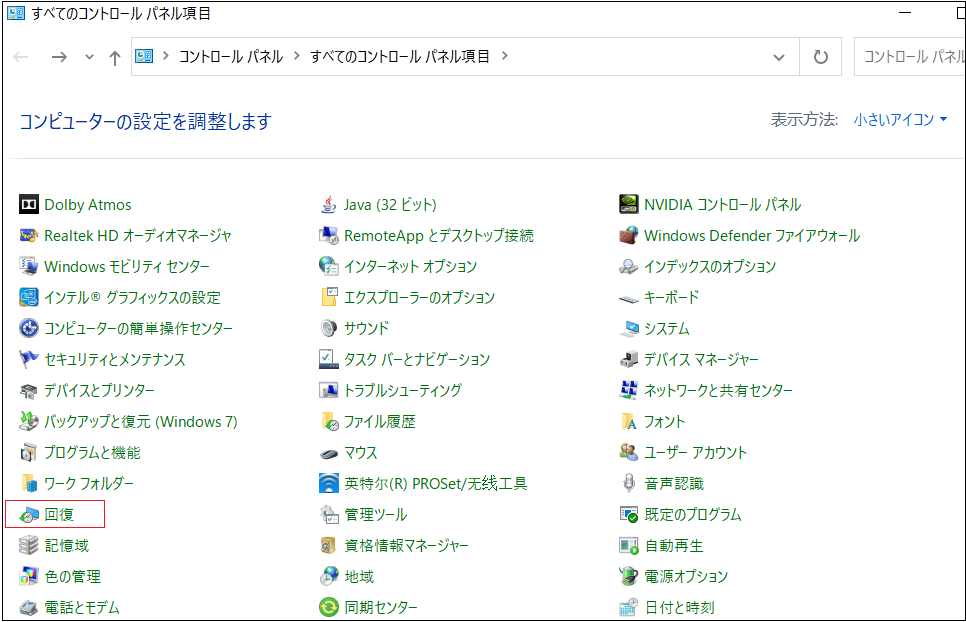Click the refresh button
966x622 pixels.
pyautogui.click(x=821, y=57)
